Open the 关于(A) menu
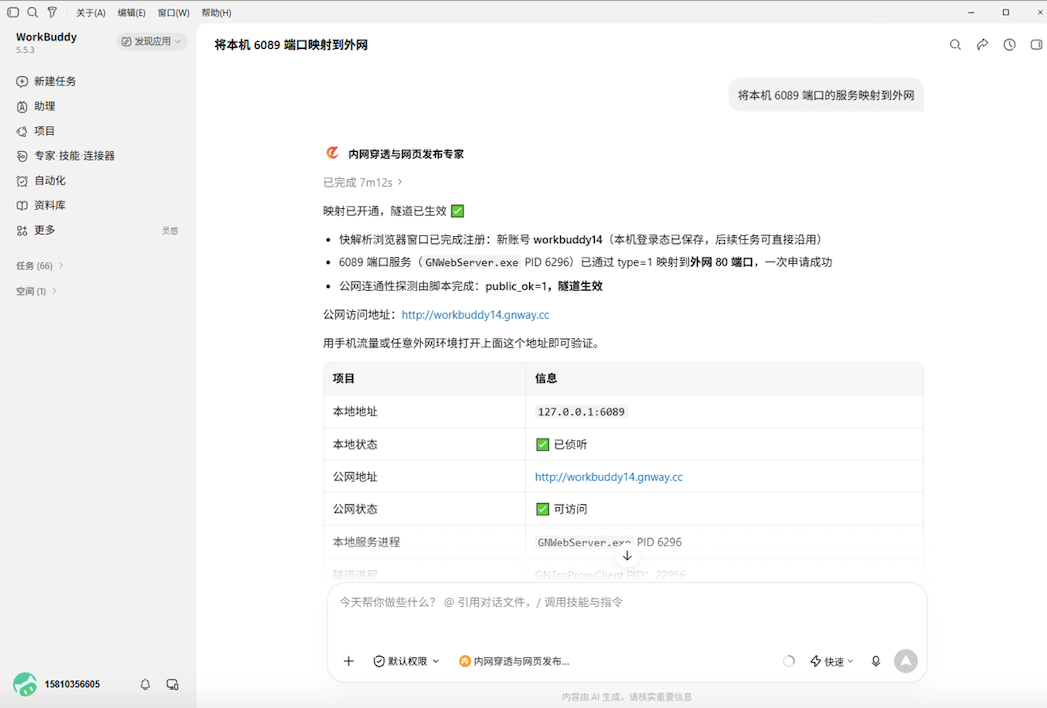1047x708 pixels. 91,13
